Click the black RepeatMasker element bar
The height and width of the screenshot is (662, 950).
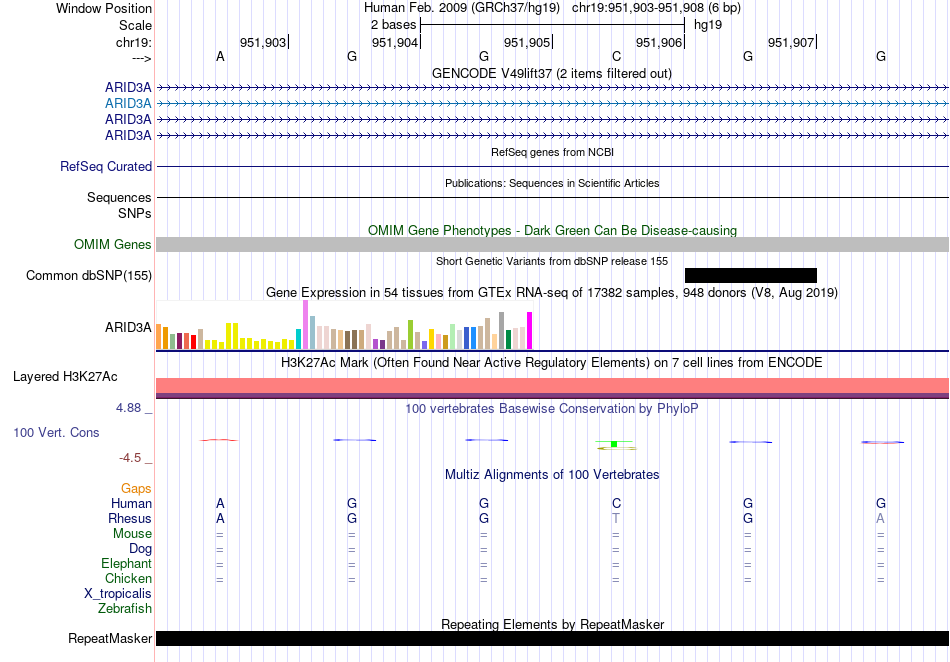(553, 638)
